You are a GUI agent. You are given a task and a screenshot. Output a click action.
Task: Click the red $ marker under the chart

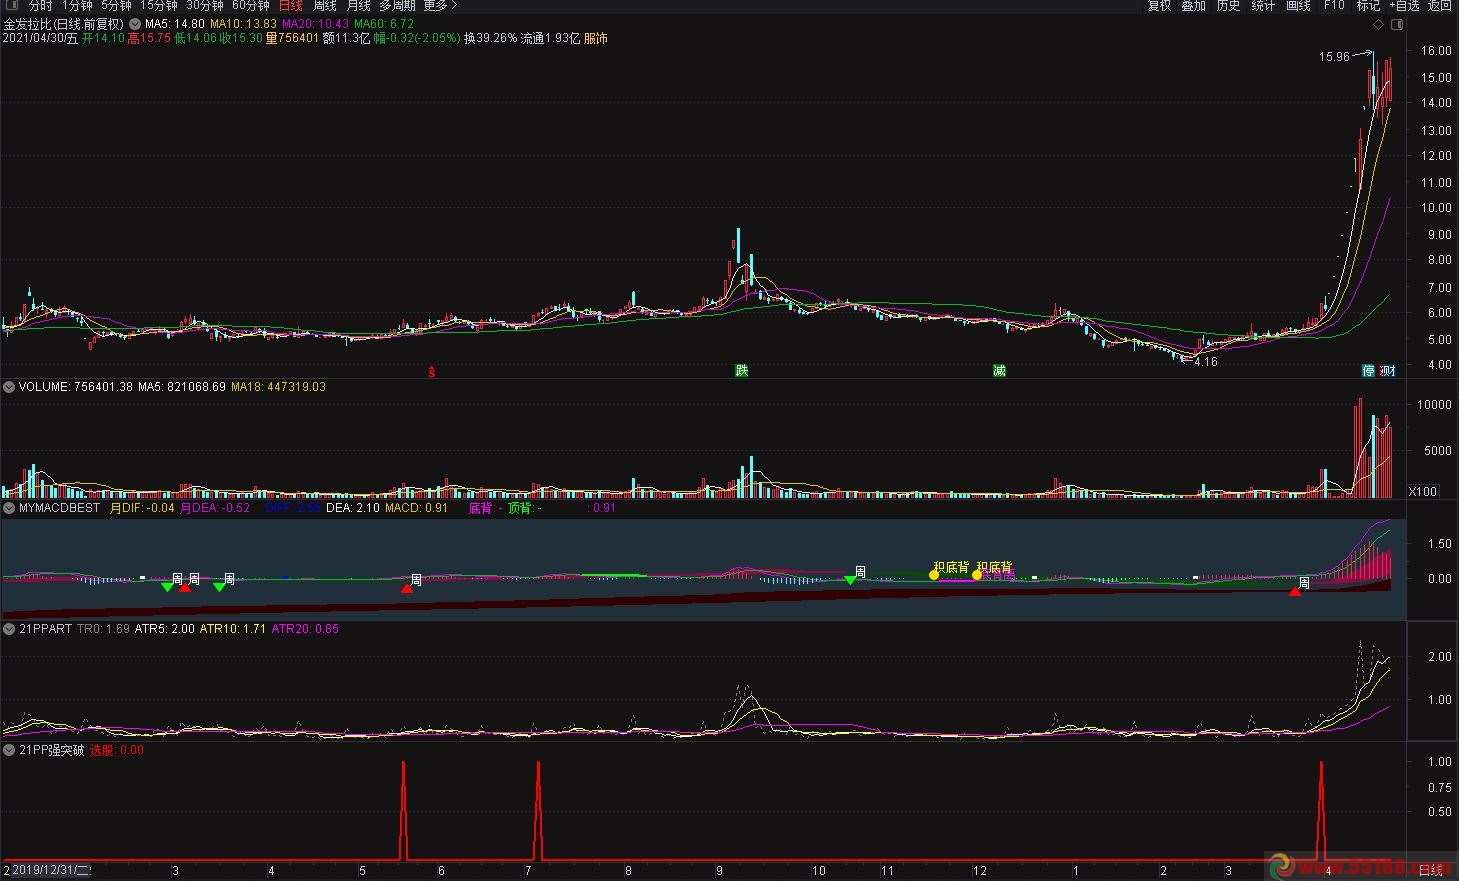coord(432,371)
